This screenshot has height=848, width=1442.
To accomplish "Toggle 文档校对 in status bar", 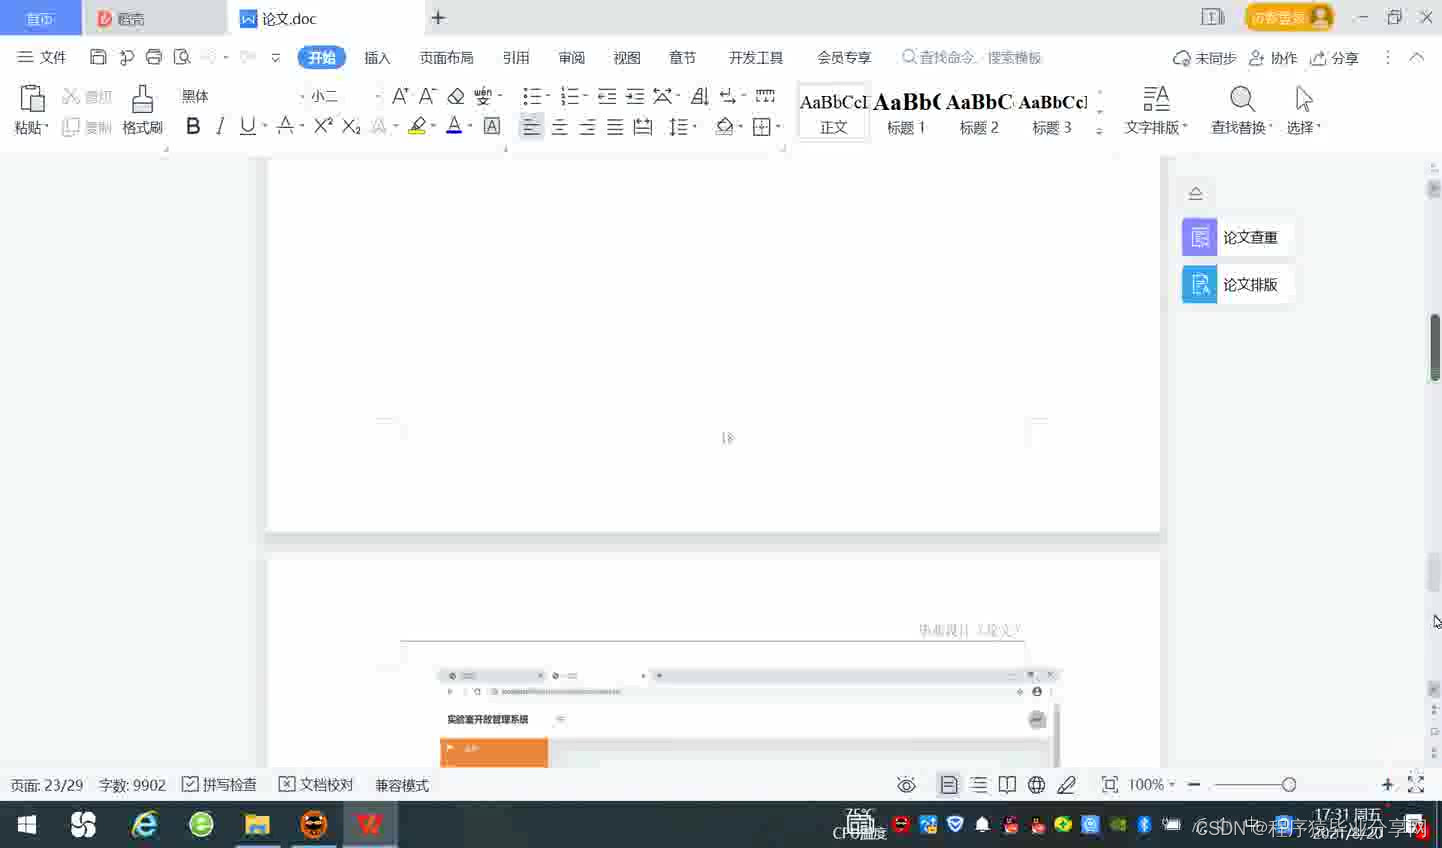I will pos(316,785).
